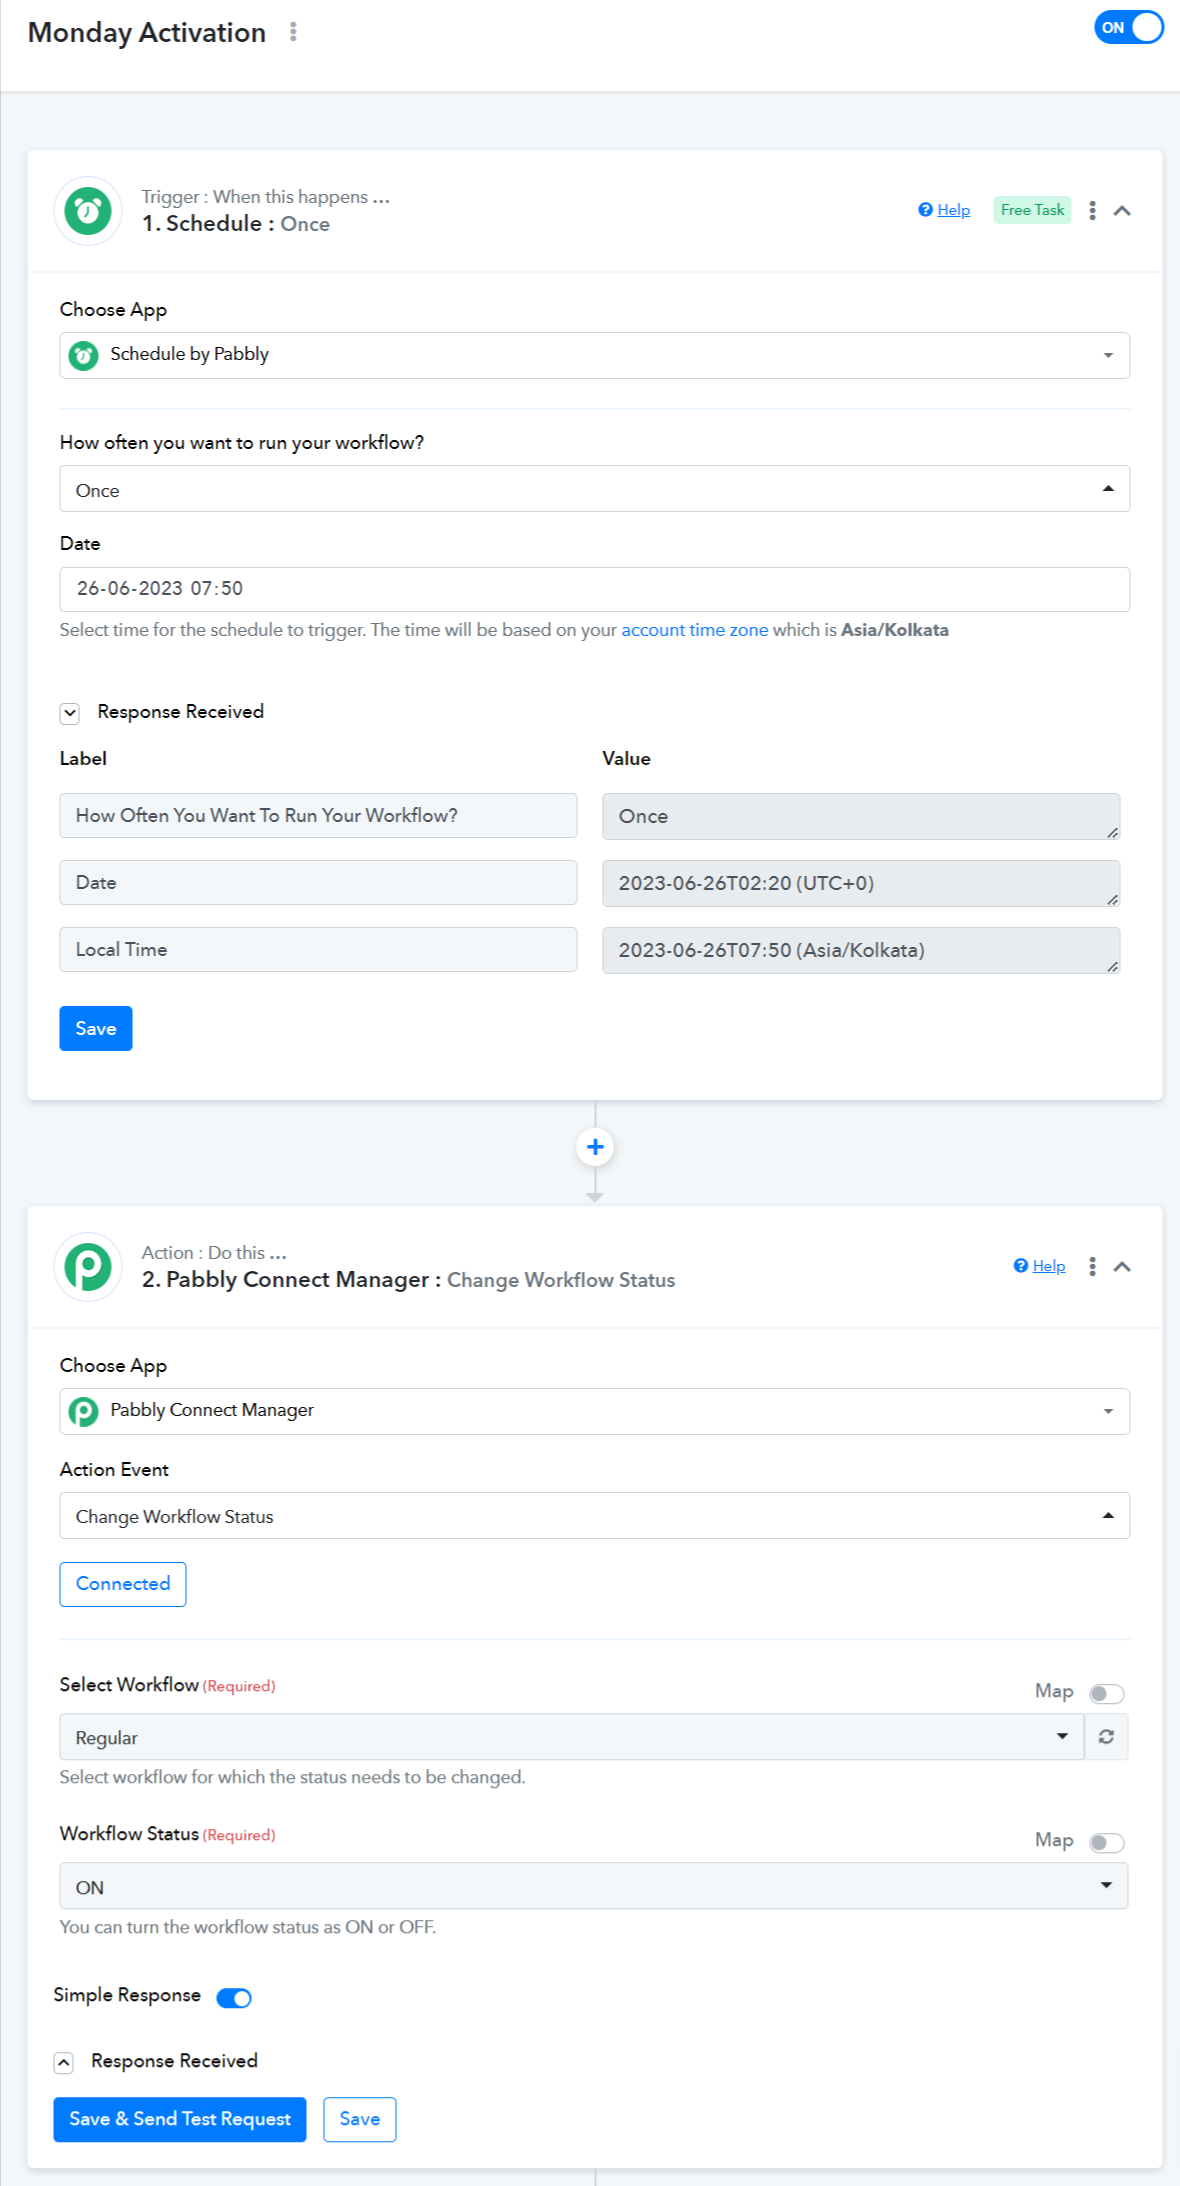Click the Asia/Kolkata time zone text
Screen dimensions: 1180x2186
pos(895,630)
